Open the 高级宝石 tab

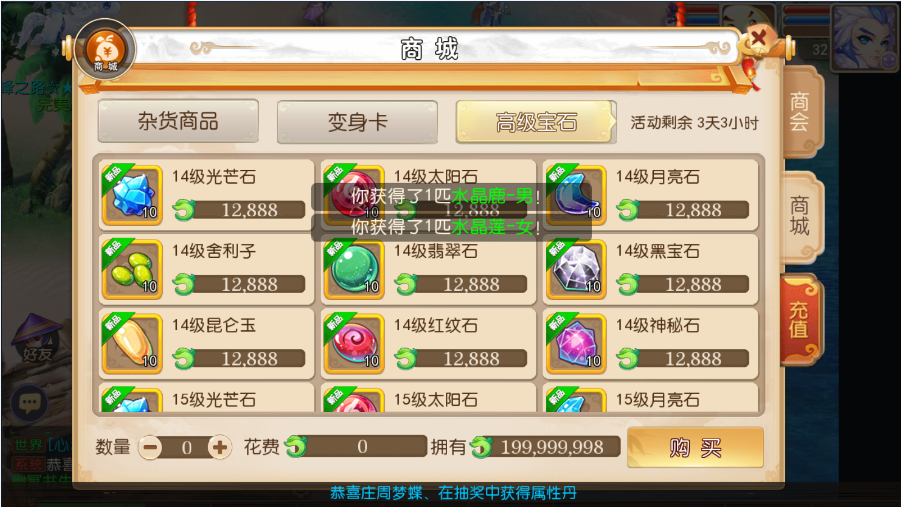[x=536, y=122]
